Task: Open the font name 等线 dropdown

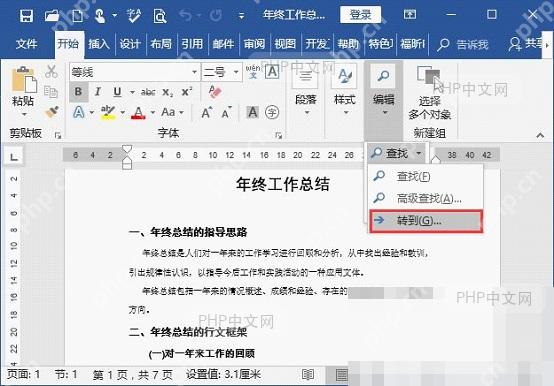Action: pos(194,72)
